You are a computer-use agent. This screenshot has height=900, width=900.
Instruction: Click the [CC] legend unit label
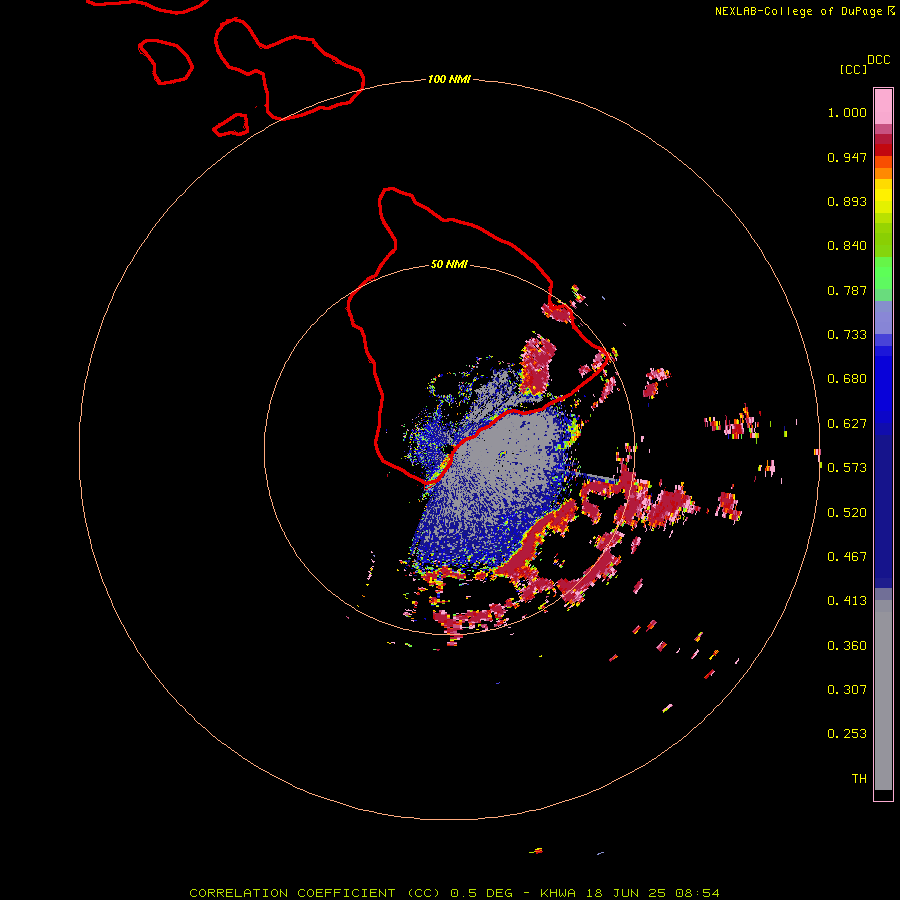pos(853,69)
